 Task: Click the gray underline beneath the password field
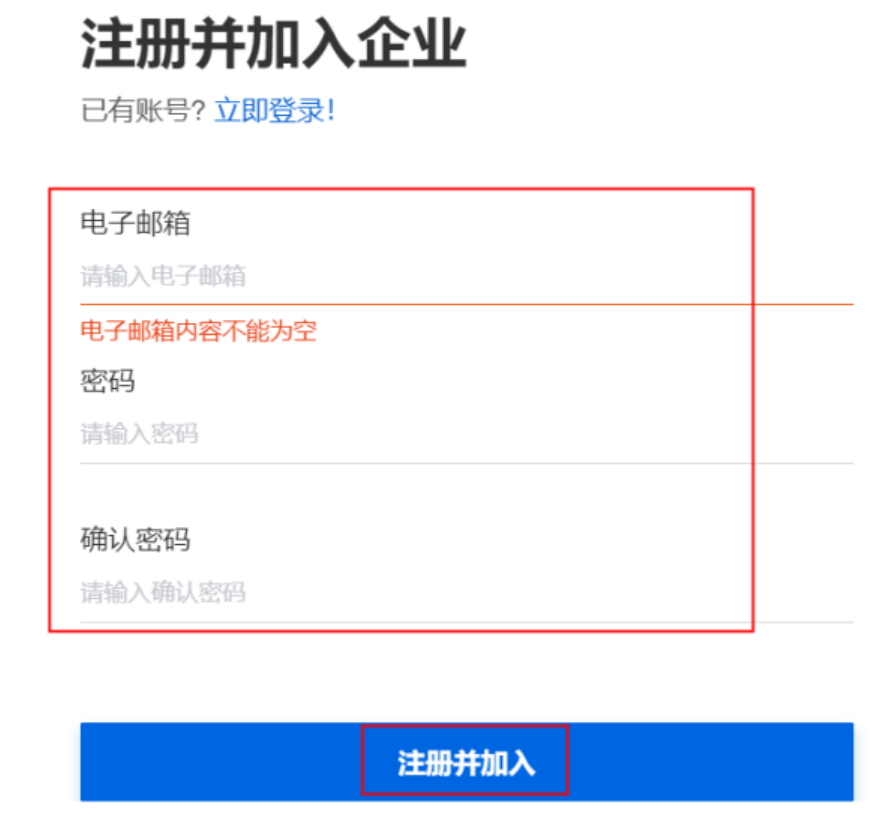click(467, 463)
